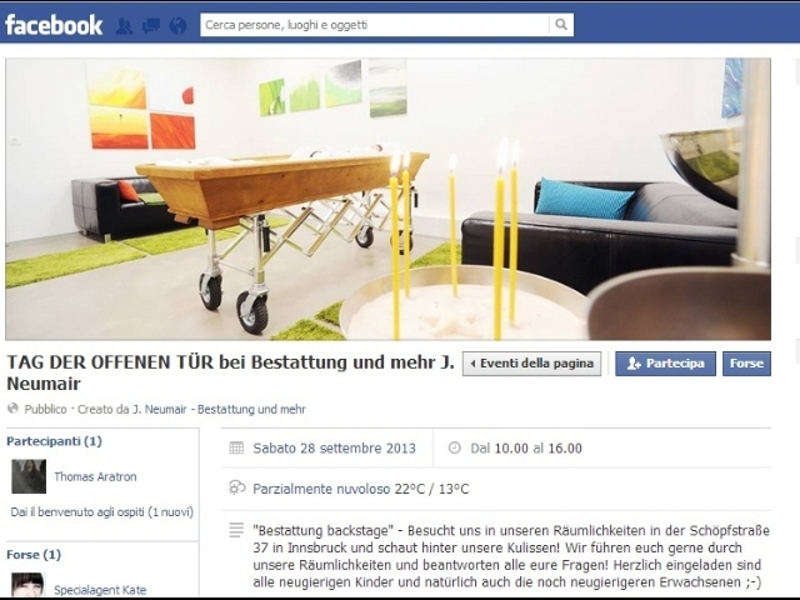
Task: Open Partecipanti (1) list
Action: tap(54, 441)
